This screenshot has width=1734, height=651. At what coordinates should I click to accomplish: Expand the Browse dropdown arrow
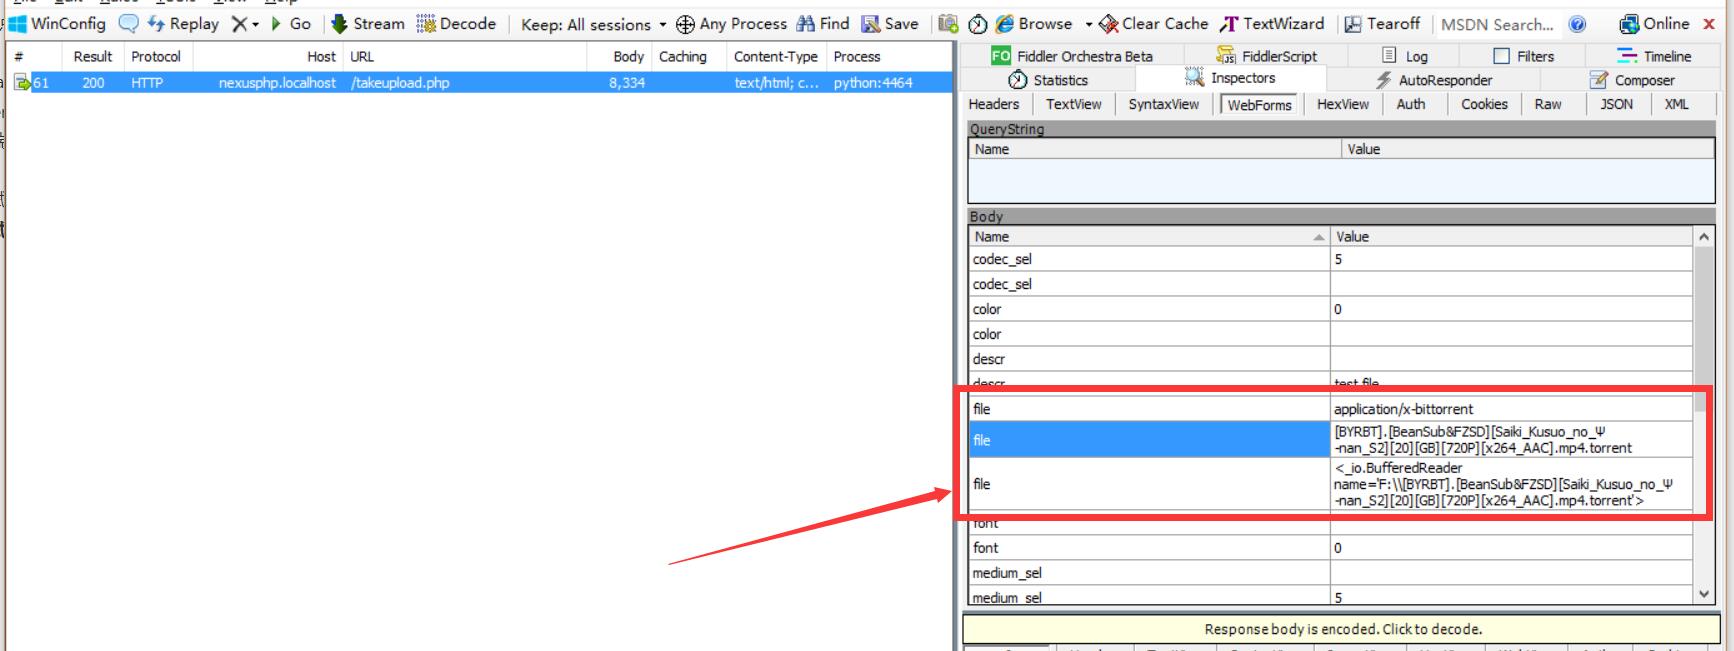[x=1088, y=24]
